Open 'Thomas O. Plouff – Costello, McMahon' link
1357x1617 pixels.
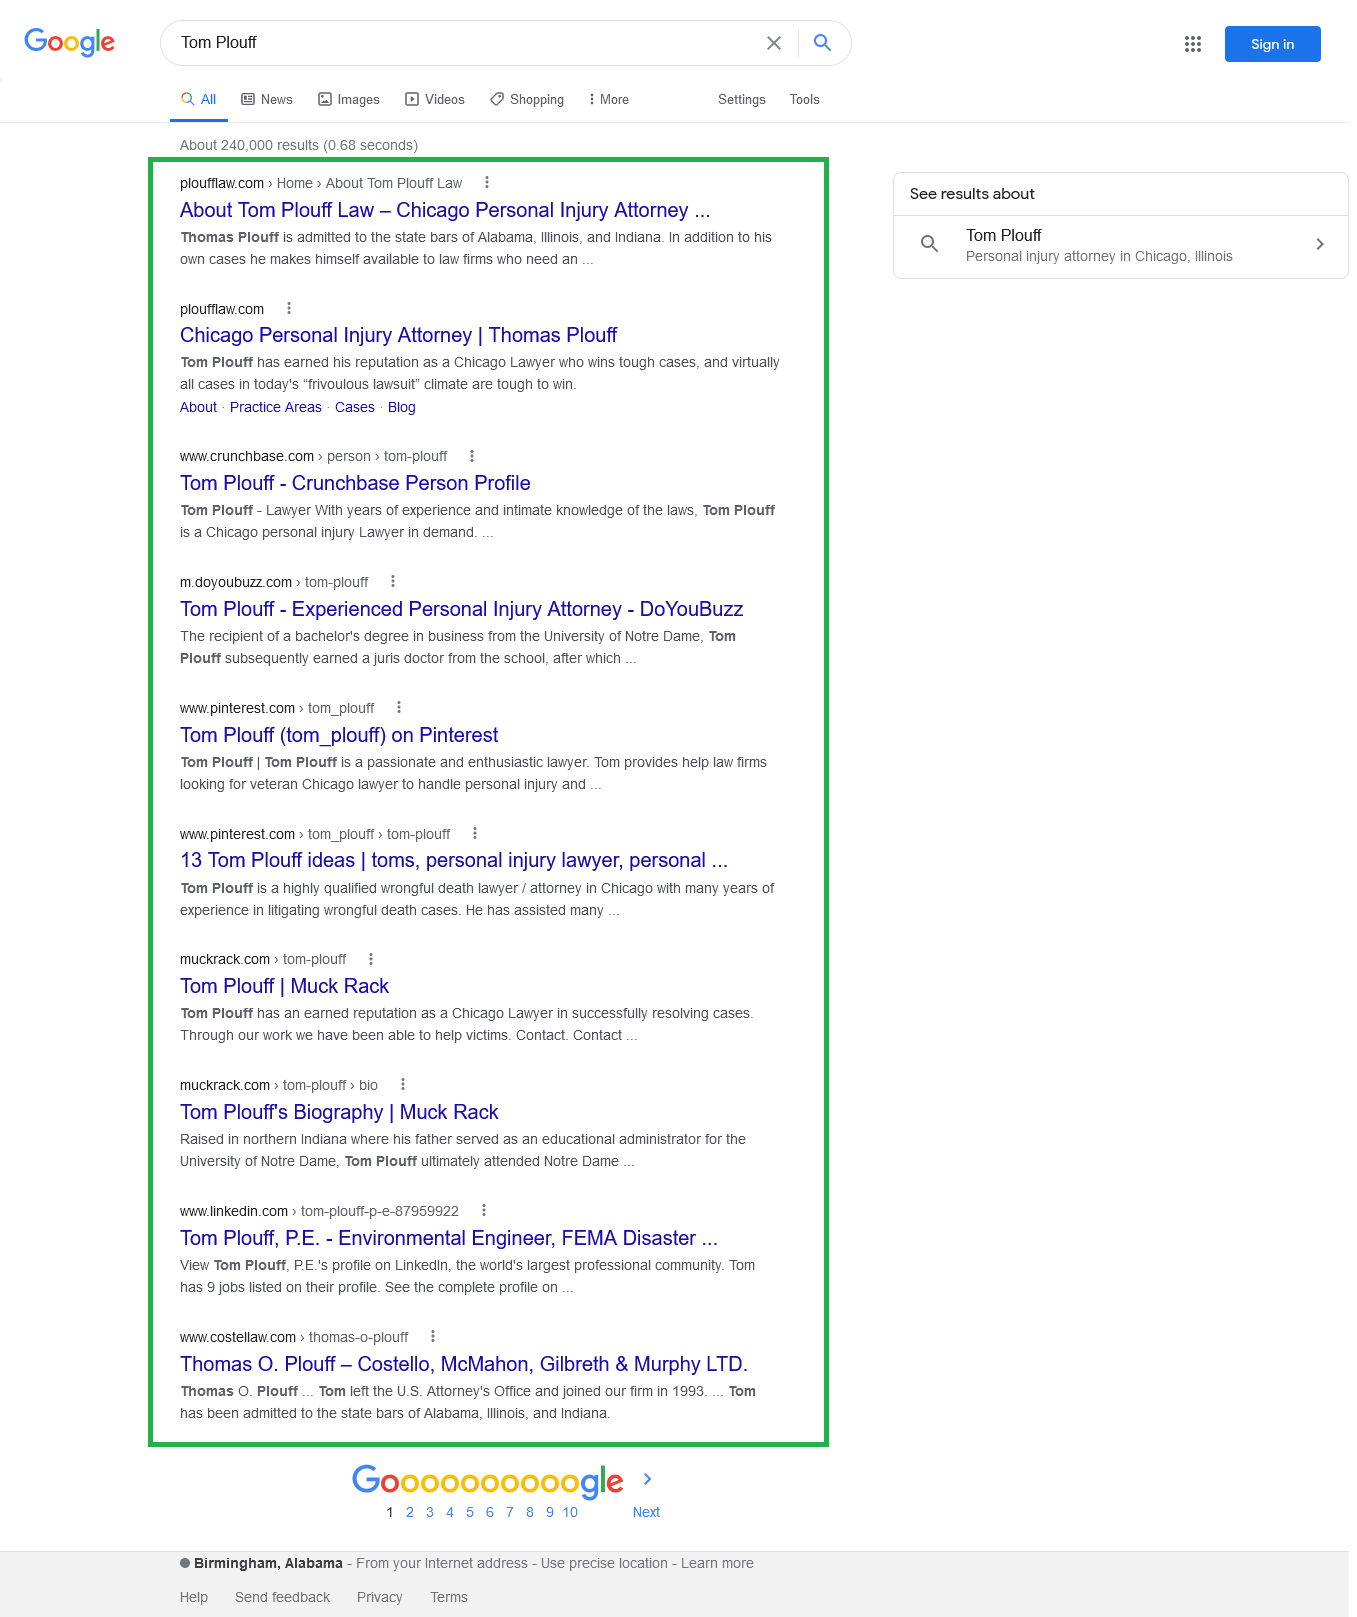pos(464,1364)
